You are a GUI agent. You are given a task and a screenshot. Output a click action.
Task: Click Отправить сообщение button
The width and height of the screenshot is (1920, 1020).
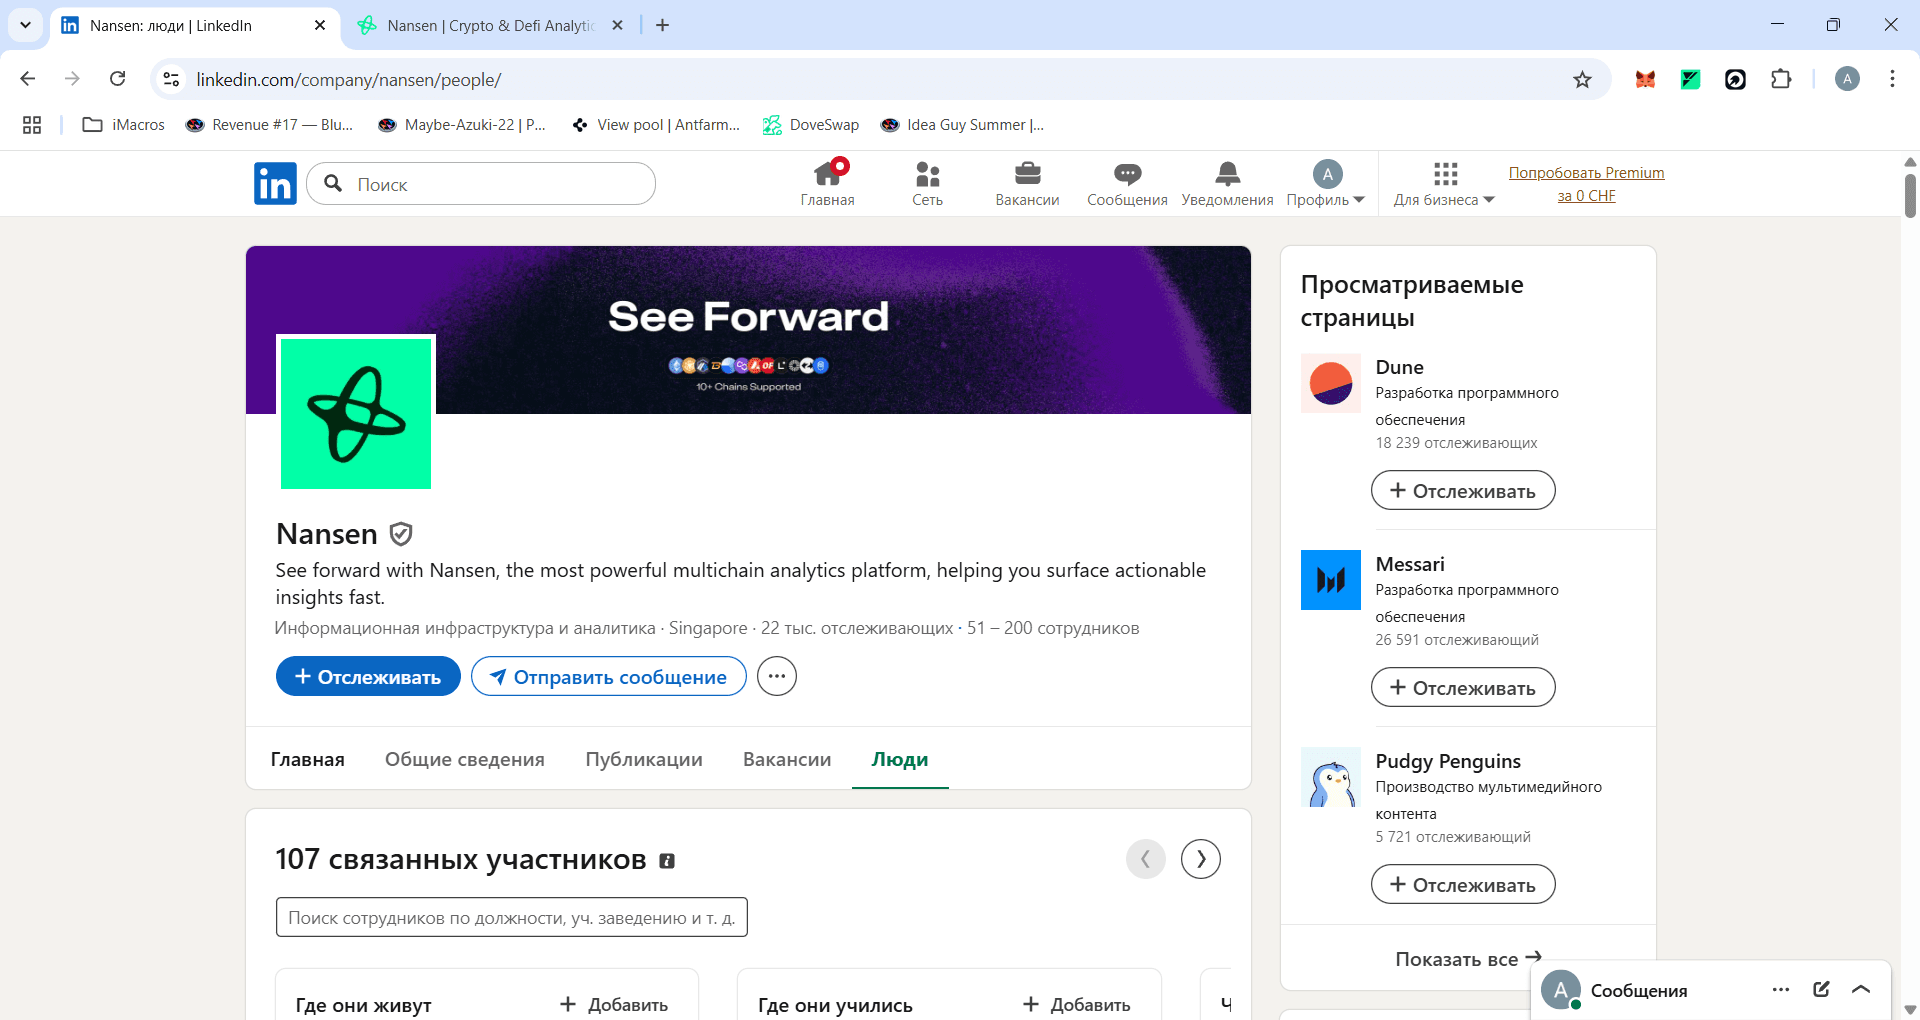609,677
